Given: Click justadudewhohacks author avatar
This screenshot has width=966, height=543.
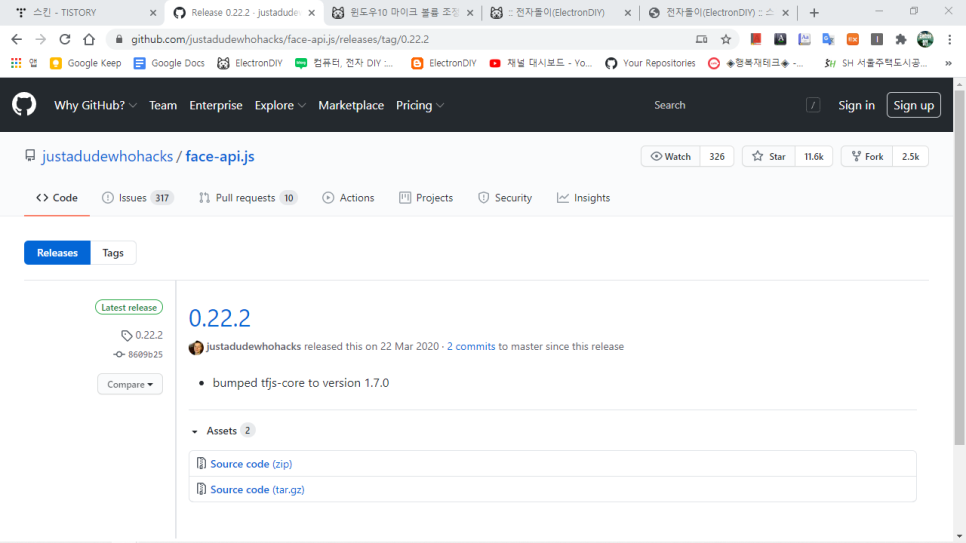Looking at the screenshot, I should 196,348.
